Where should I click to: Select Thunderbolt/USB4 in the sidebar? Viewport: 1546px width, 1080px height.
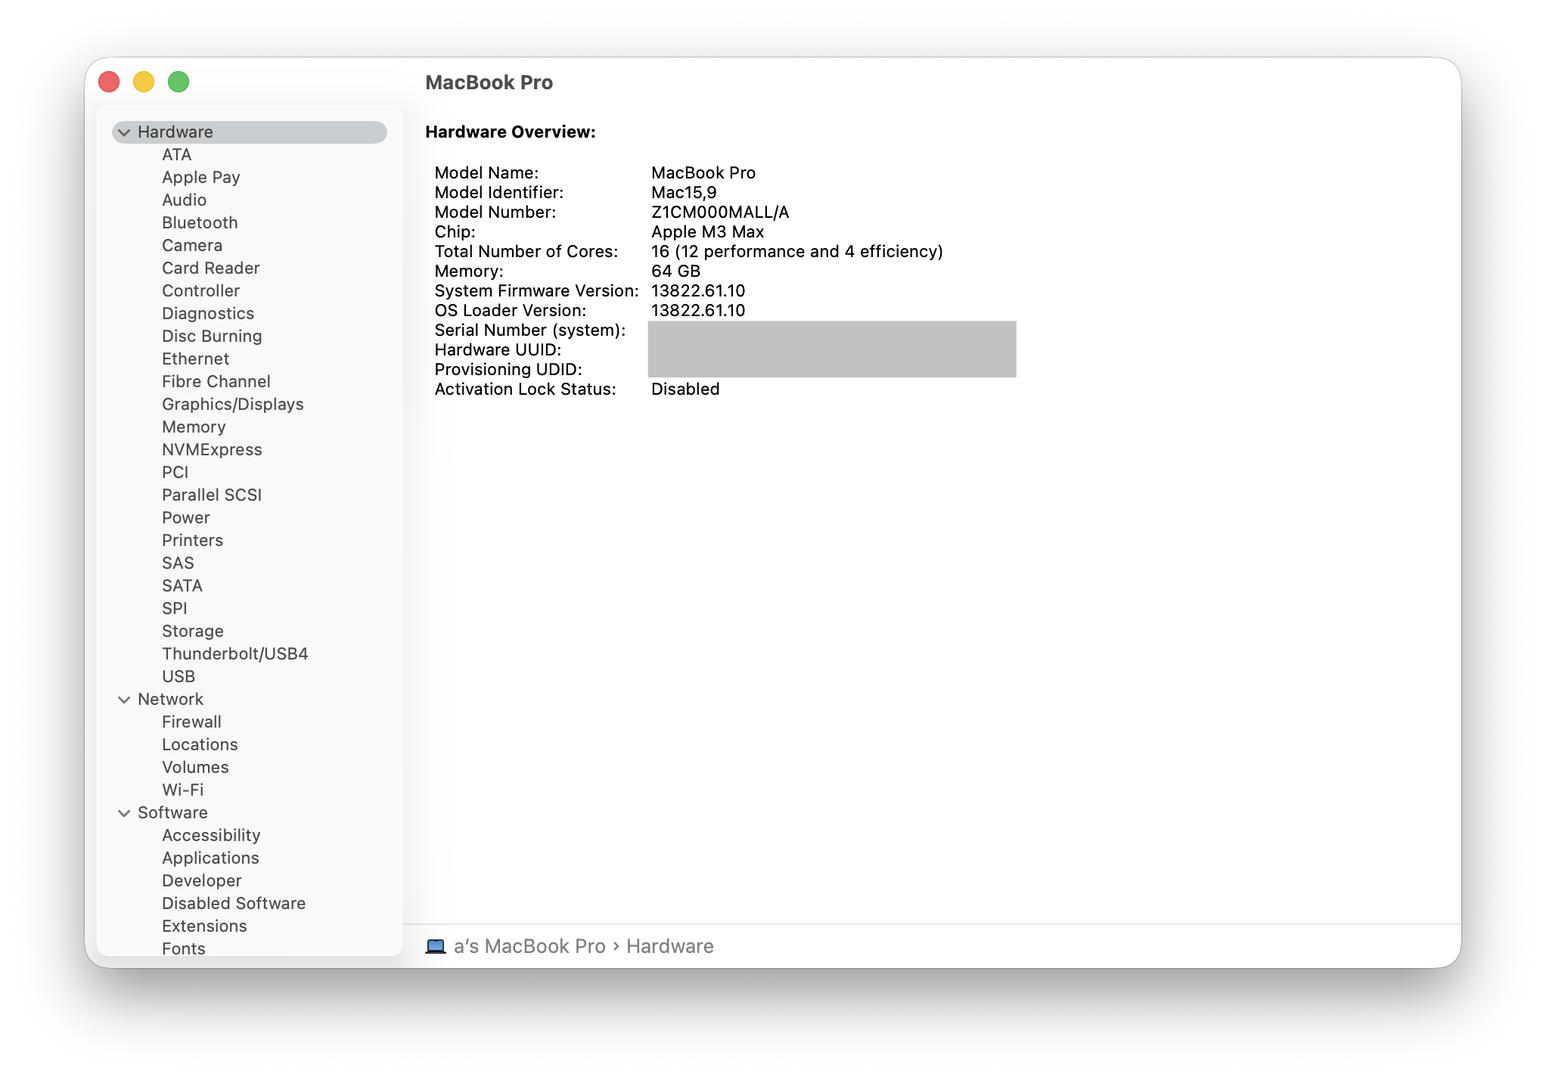tap(234, 654)
